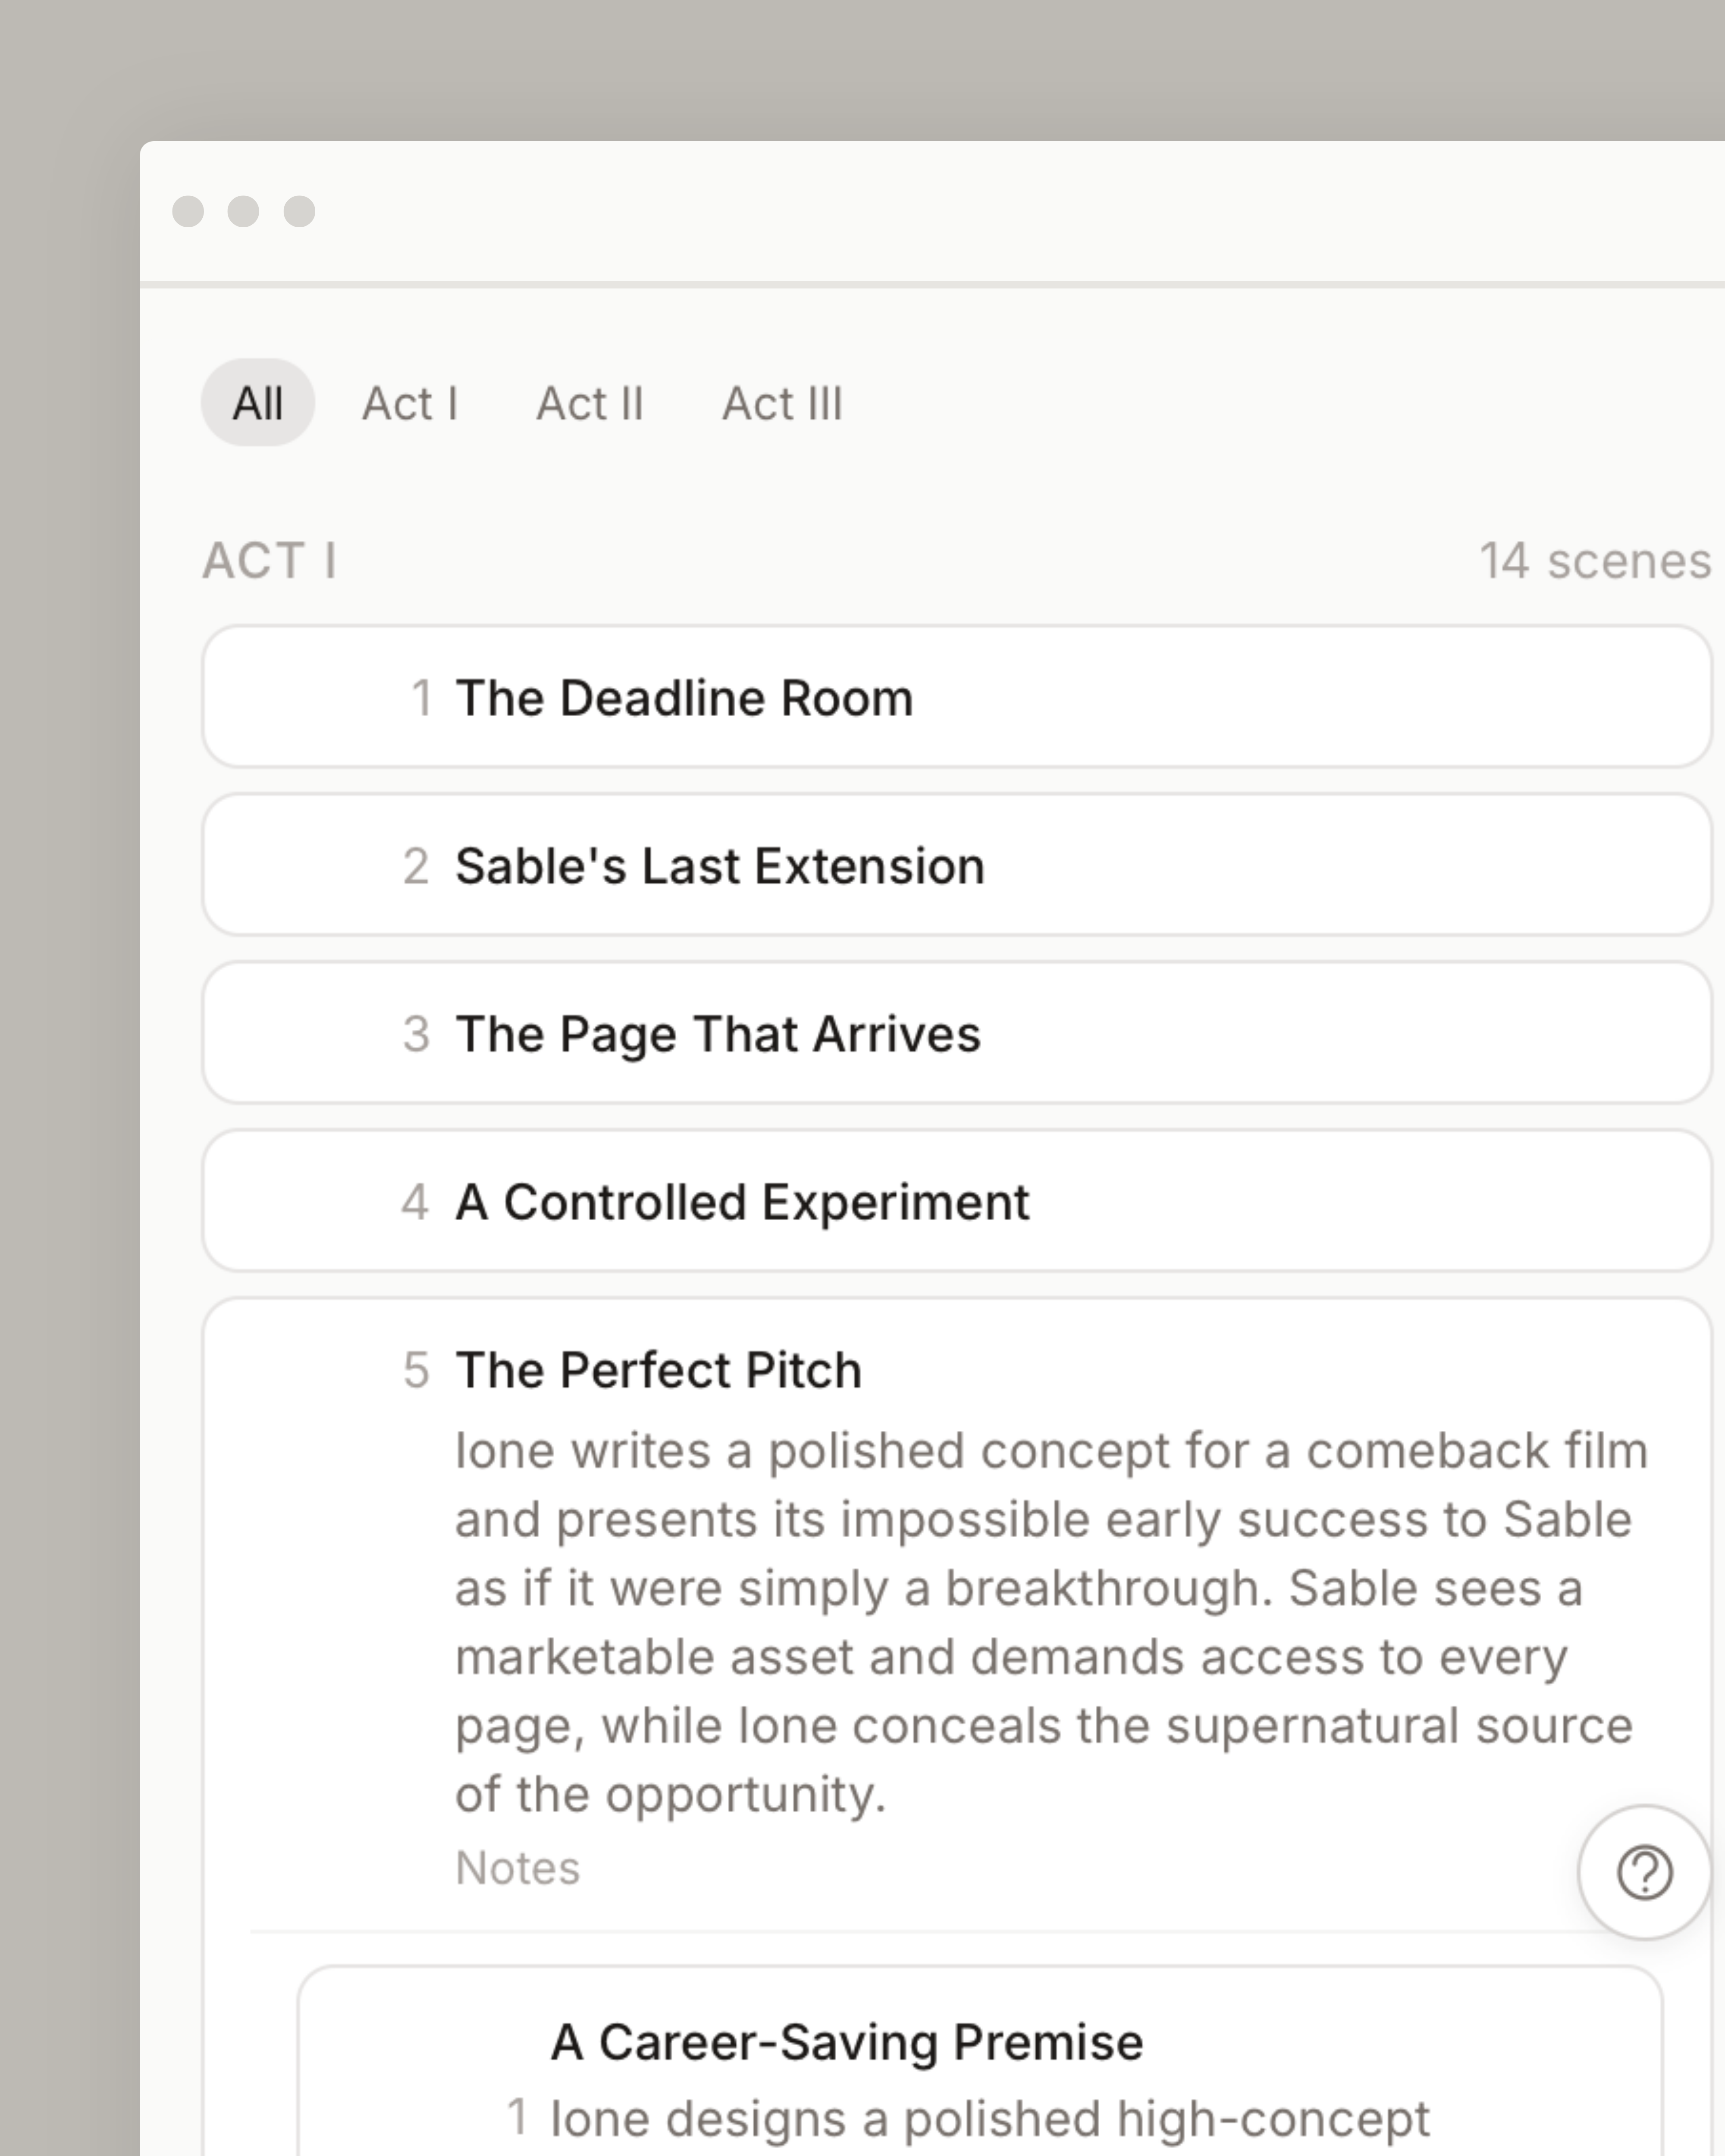1725x2156 pixels.
Task: Open the help question mark button
Action: [1644, 1872]
